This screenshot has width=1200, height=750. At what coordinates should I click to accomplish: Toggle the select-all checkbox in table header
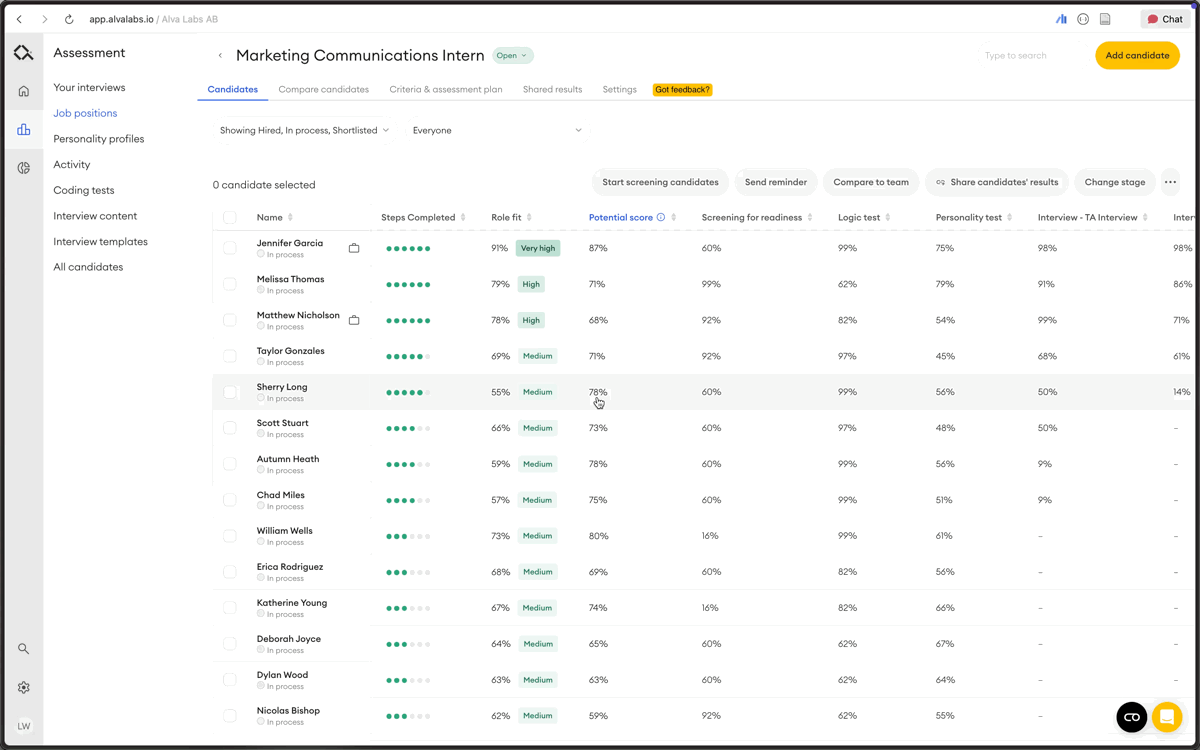[230, 217]
